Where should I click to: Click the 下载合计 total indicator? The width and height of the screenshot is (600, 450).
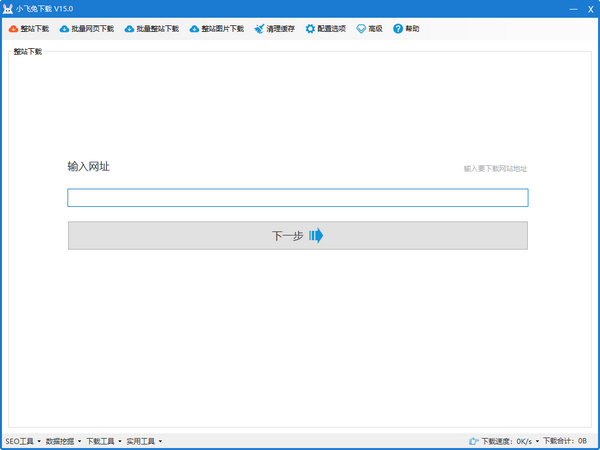[x=565, y=441]
